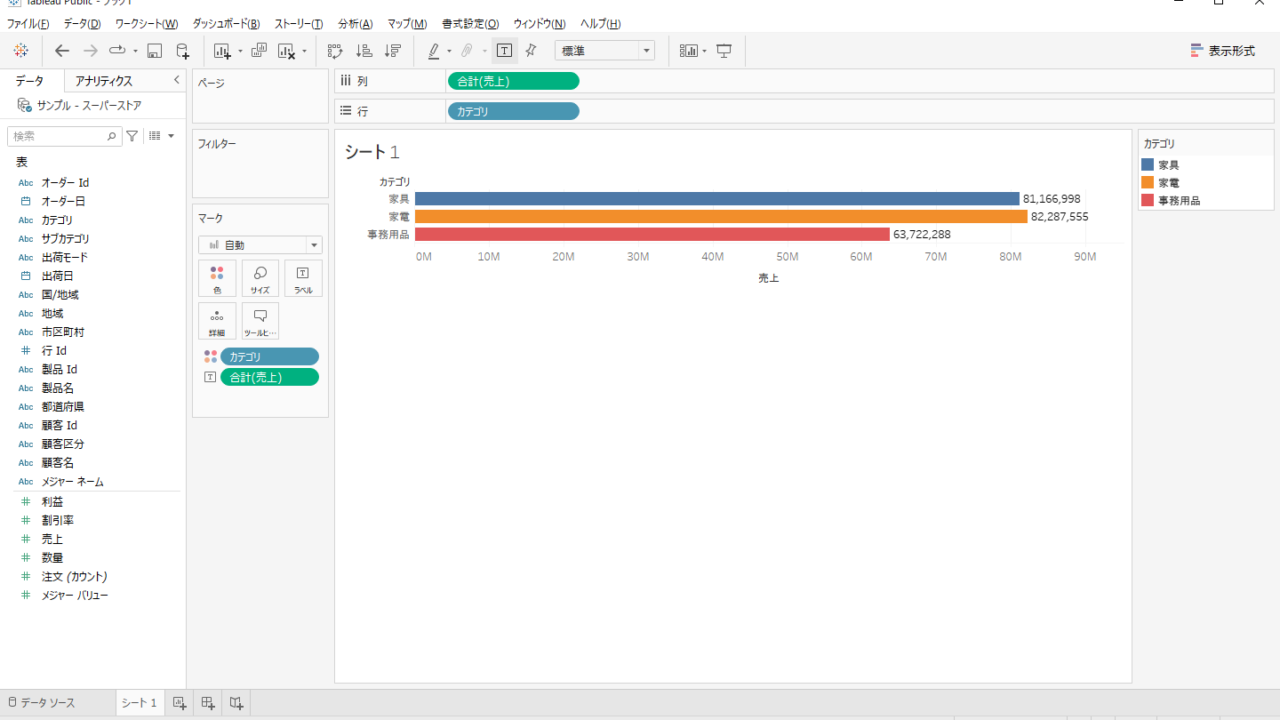Select the シート 1 sheet tab
The width and height of the screenshot is (1280, 720).
(x=139, y=703)
